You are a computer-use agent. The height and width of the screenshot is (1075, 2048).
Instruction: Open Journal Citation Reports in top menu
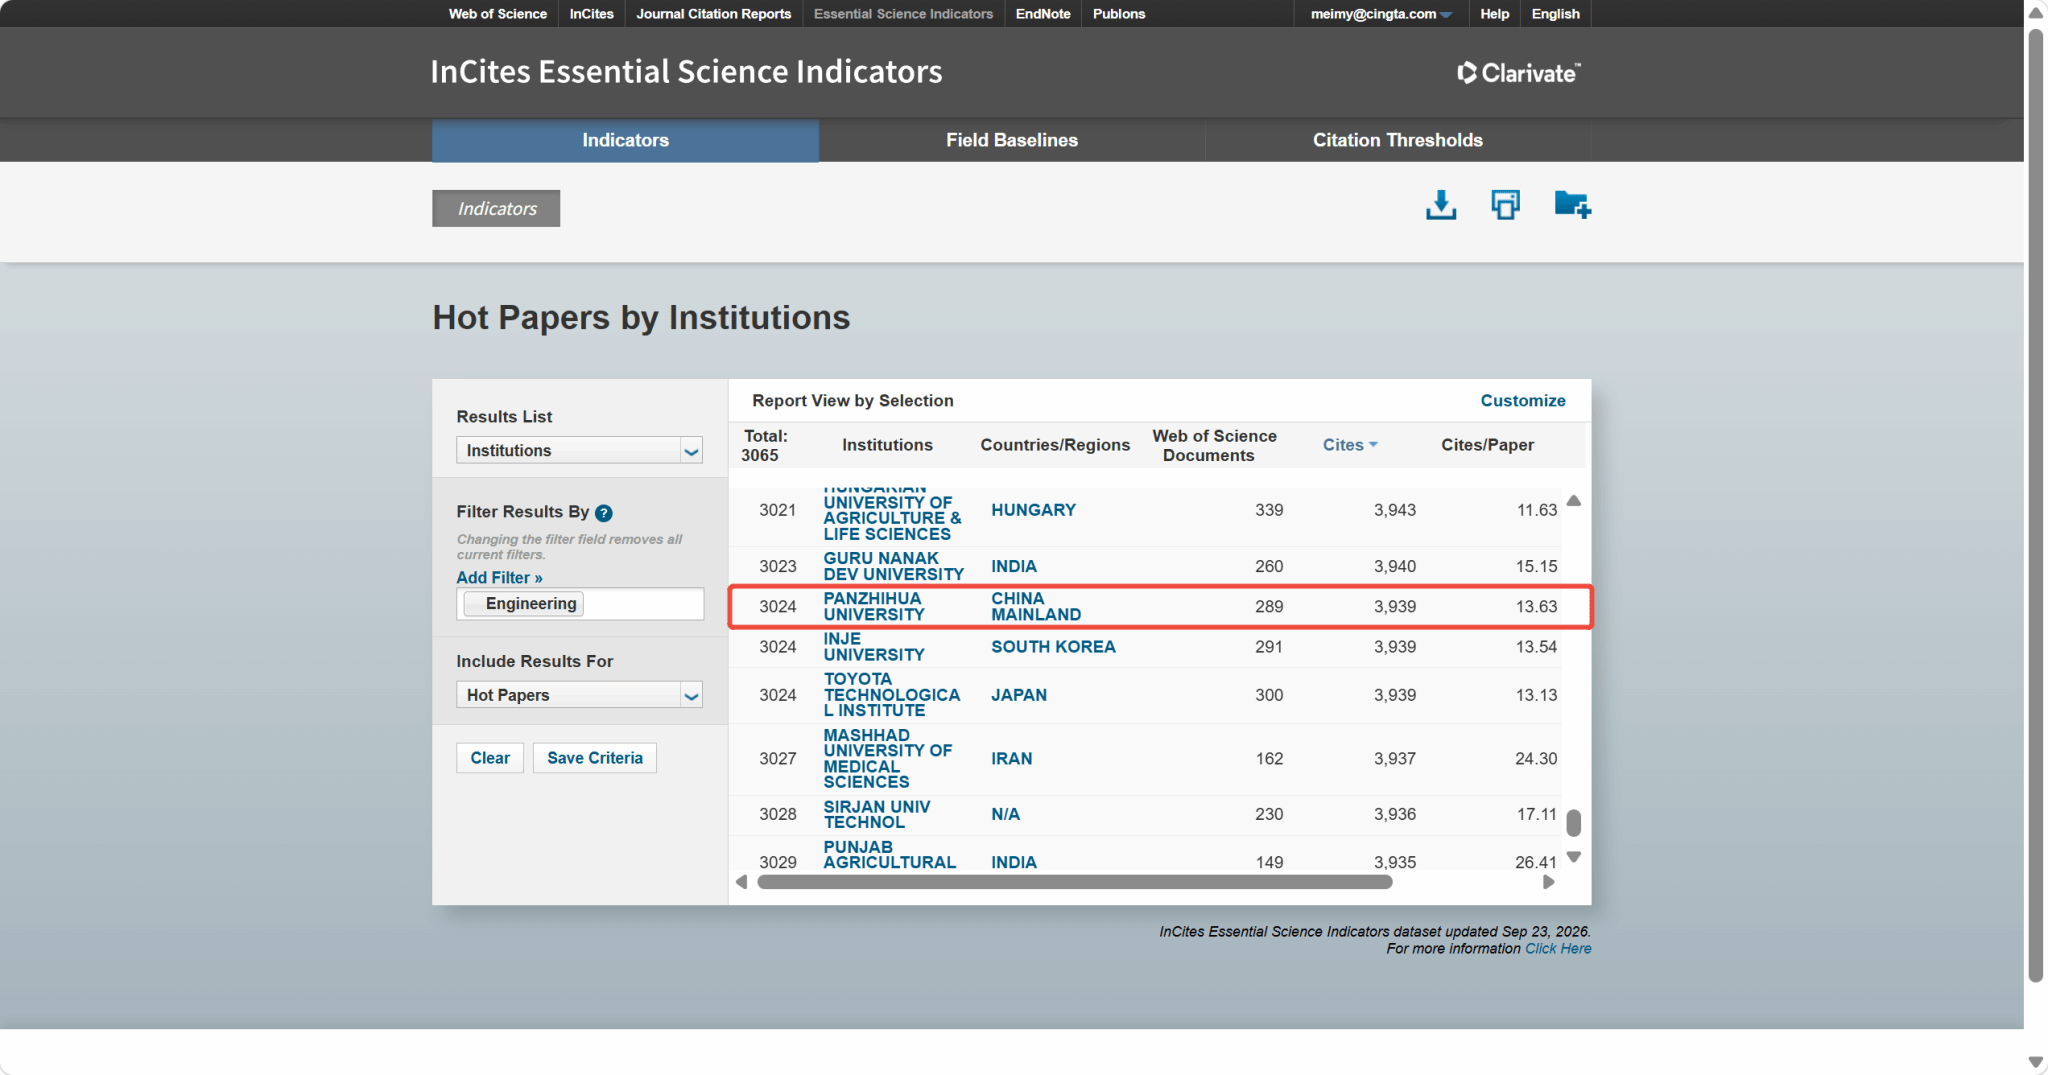coord(713,14)
